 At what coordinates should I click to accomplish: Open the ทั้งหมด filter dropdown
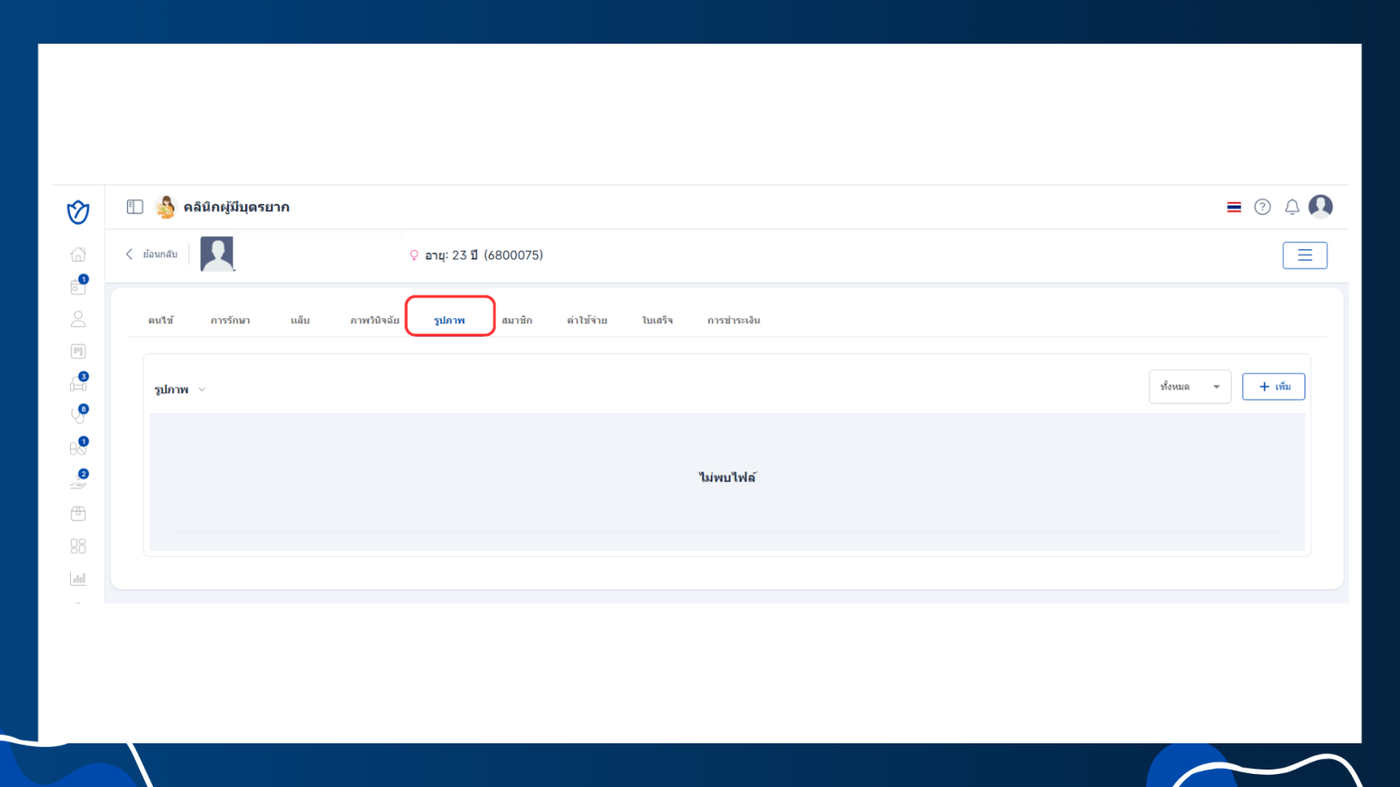pos(1190,387)
